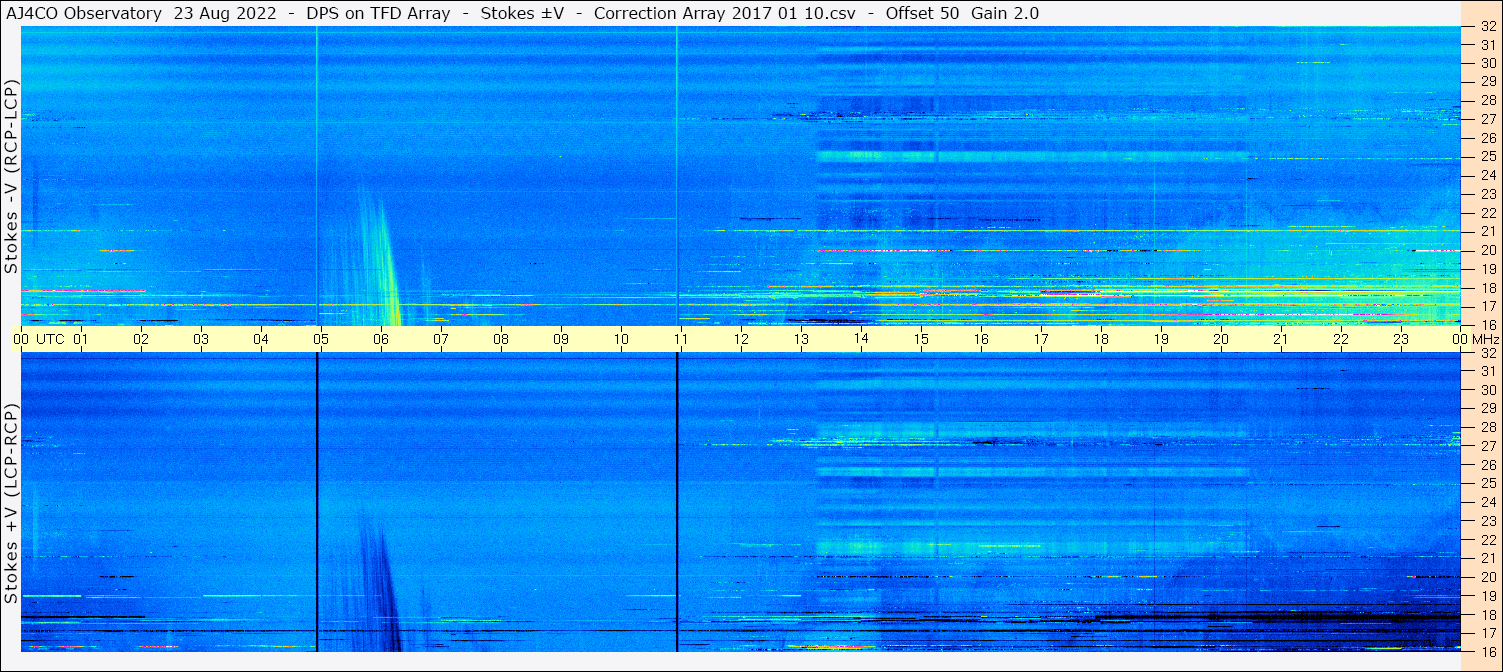Click the 32 MHz label of Stokes -V panel
The height and width of the screenshot is (672, 1503).
coord(1488,27)
